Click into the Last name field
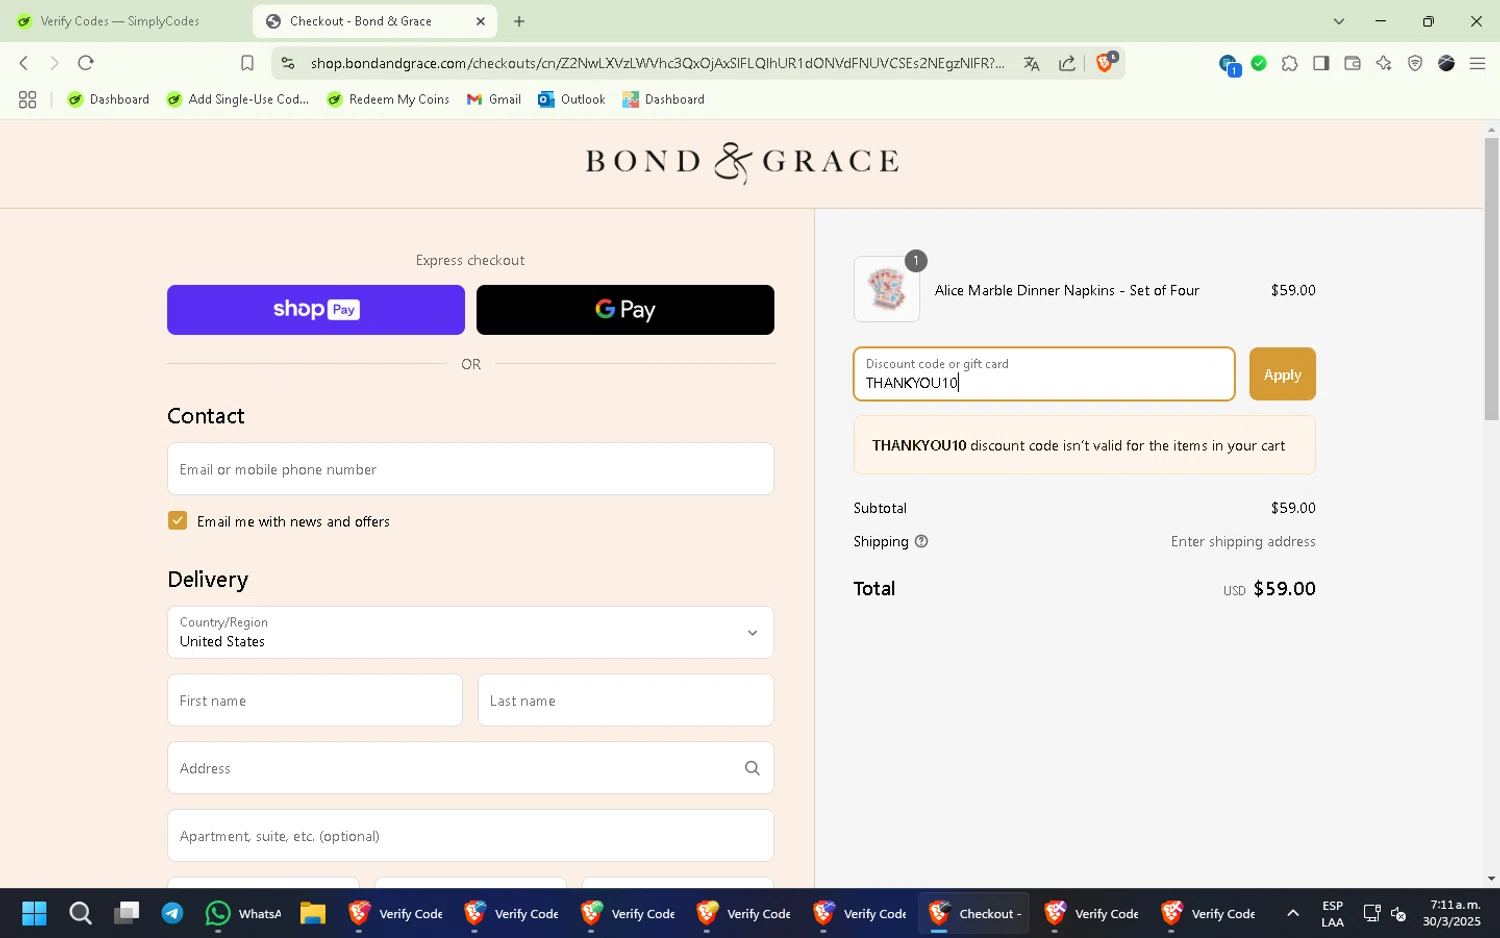This screenshot has height=938, width=1500. [626, 700]
